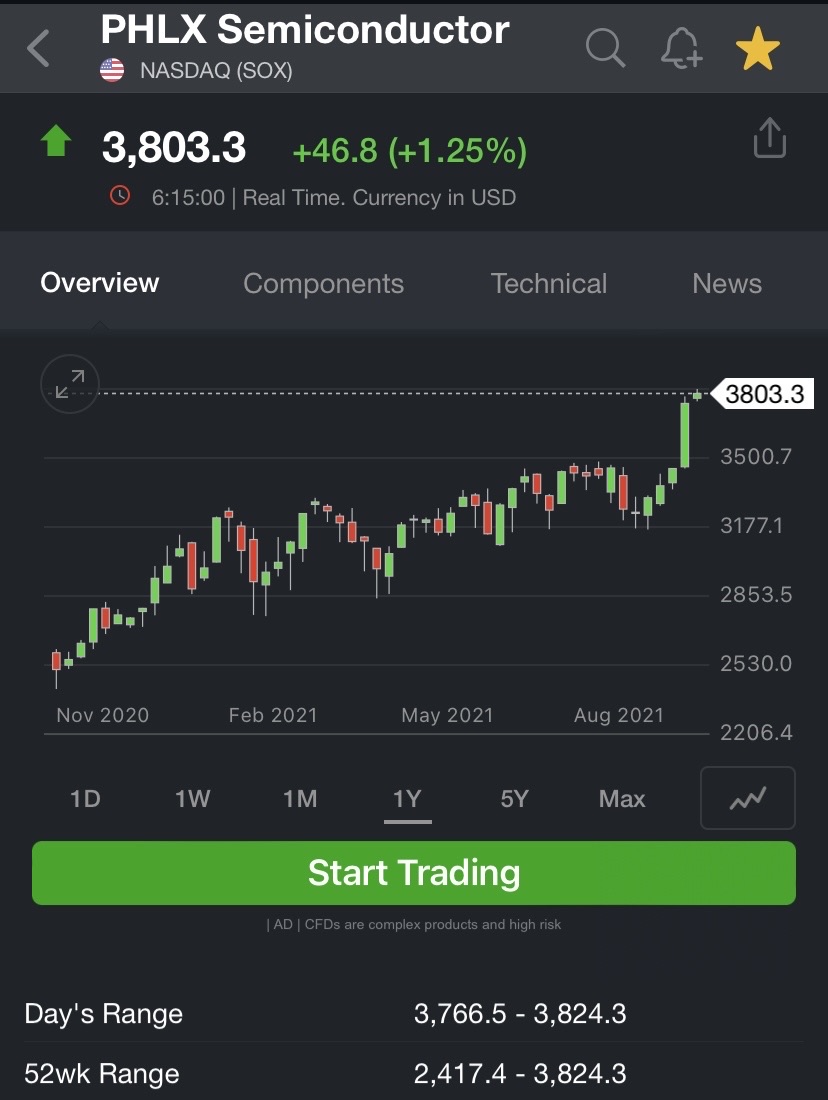Tap the Start Trading button
The width and height of the screenshot is (828, 1100).
pyautogui.click(x=414, y=873)
